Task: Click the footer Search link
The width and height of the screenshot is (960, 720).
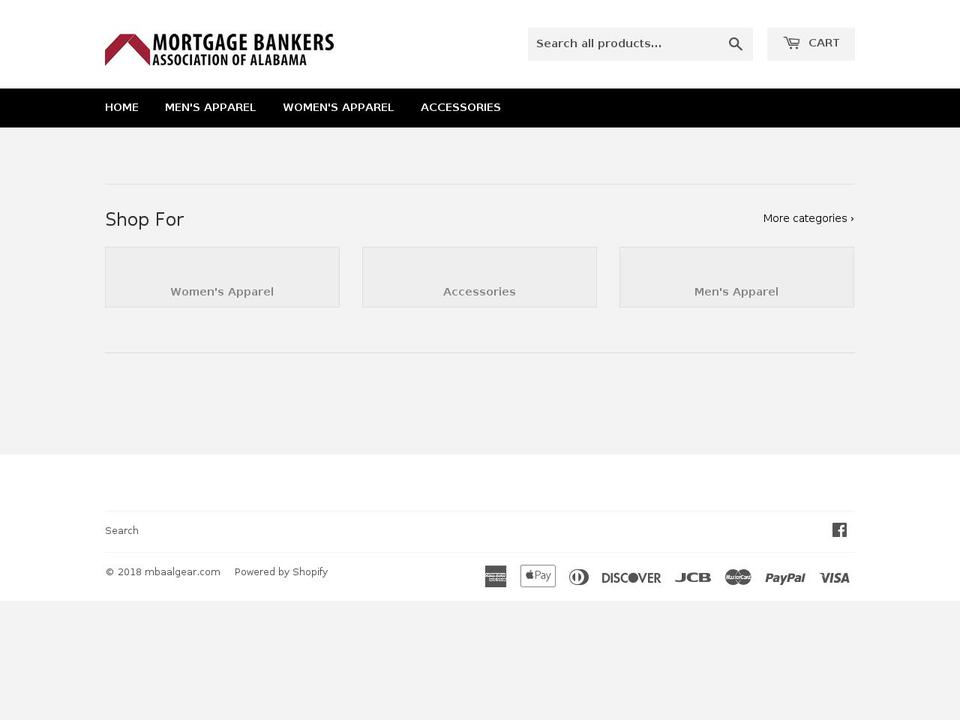Action: click(122, 530)
